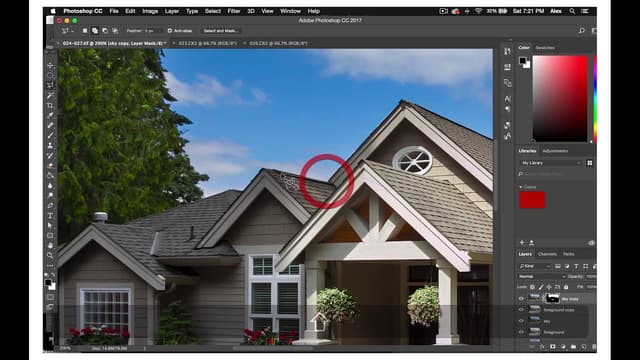640x360 pixels.
Task: Switch to the Paths tab
Action: (x=569, y=254)
